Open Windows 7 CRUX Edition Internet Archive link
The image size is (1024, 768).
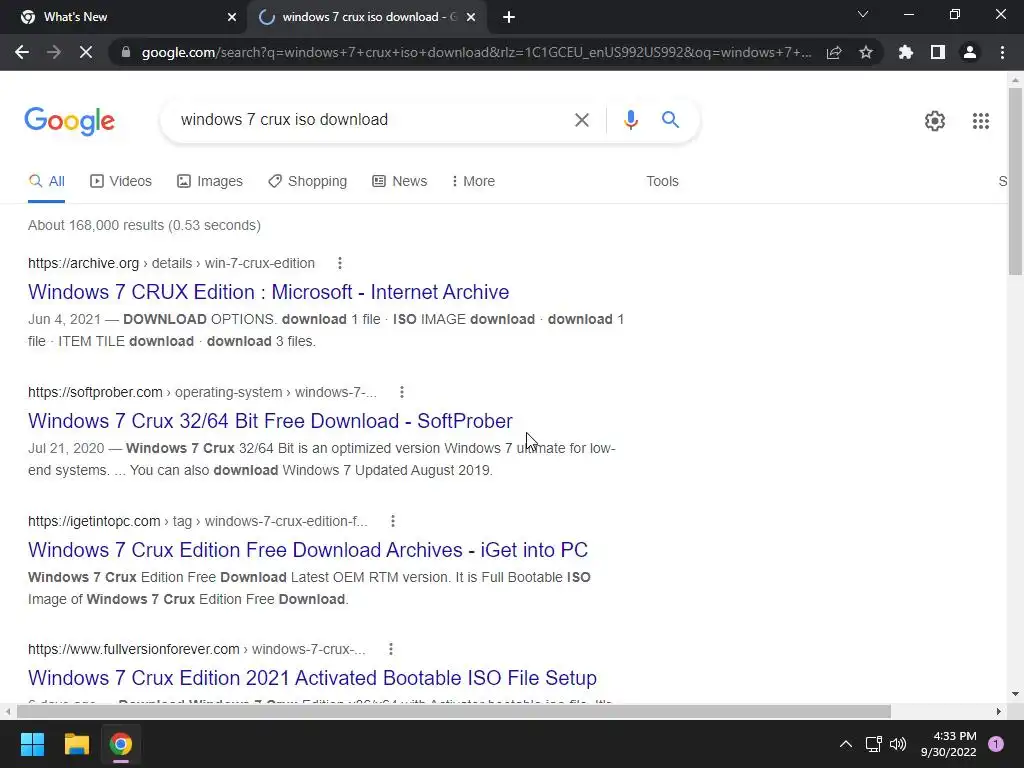[268, 292]
